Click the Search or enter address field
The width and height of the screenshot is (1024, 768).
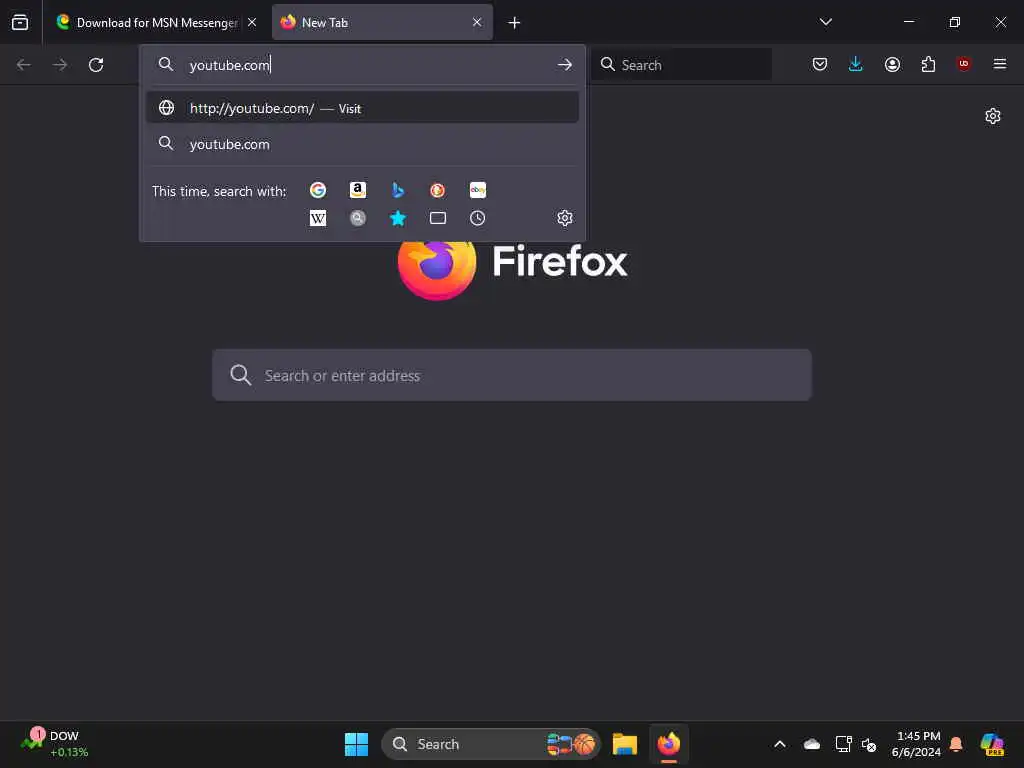click(x=512, y=375)
